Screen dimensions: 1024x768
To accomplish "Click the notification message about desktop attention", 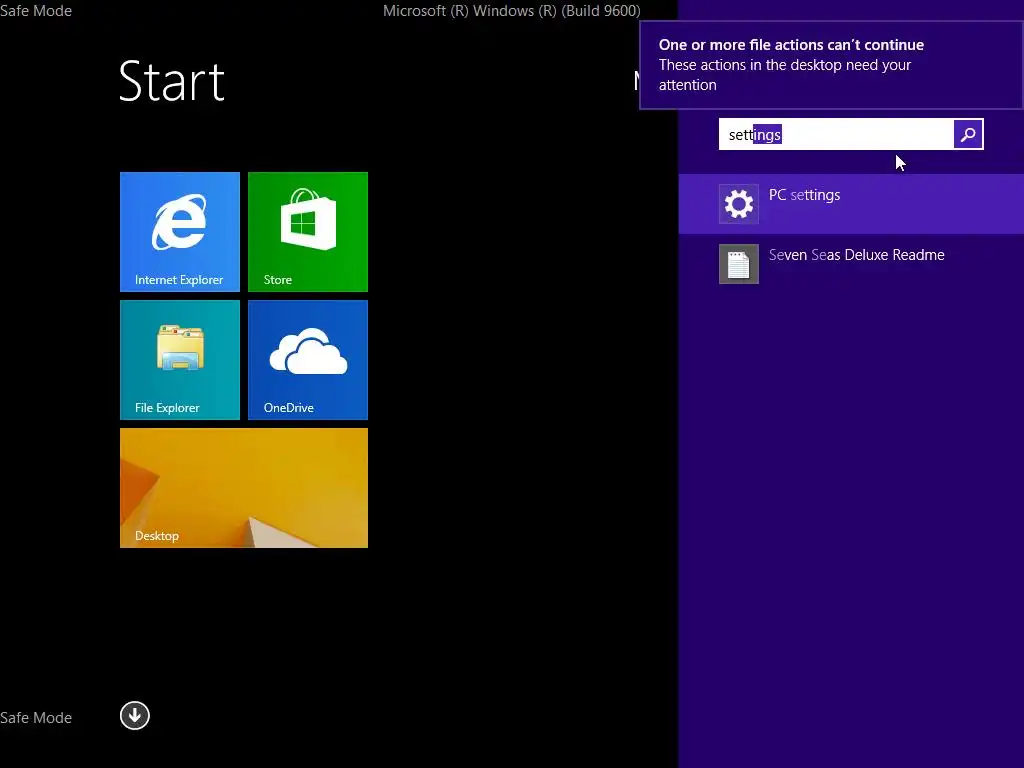I will (784, 75).
